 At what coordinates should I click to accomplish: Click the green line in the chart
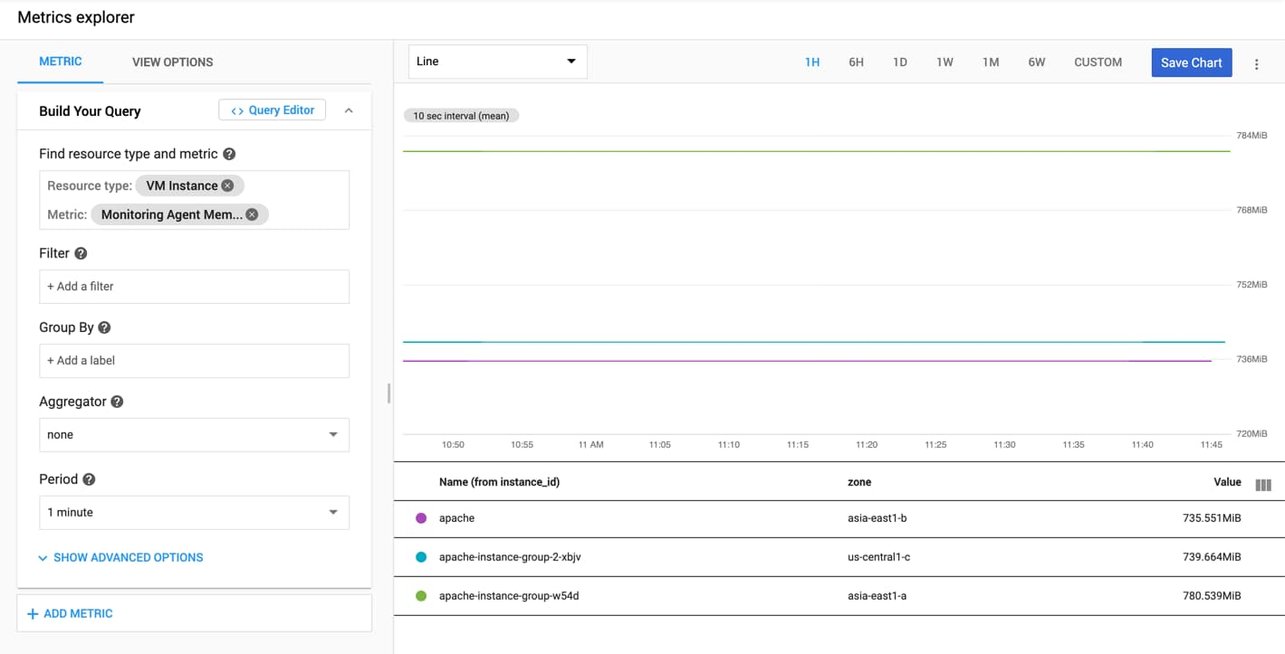click(816, 151)
